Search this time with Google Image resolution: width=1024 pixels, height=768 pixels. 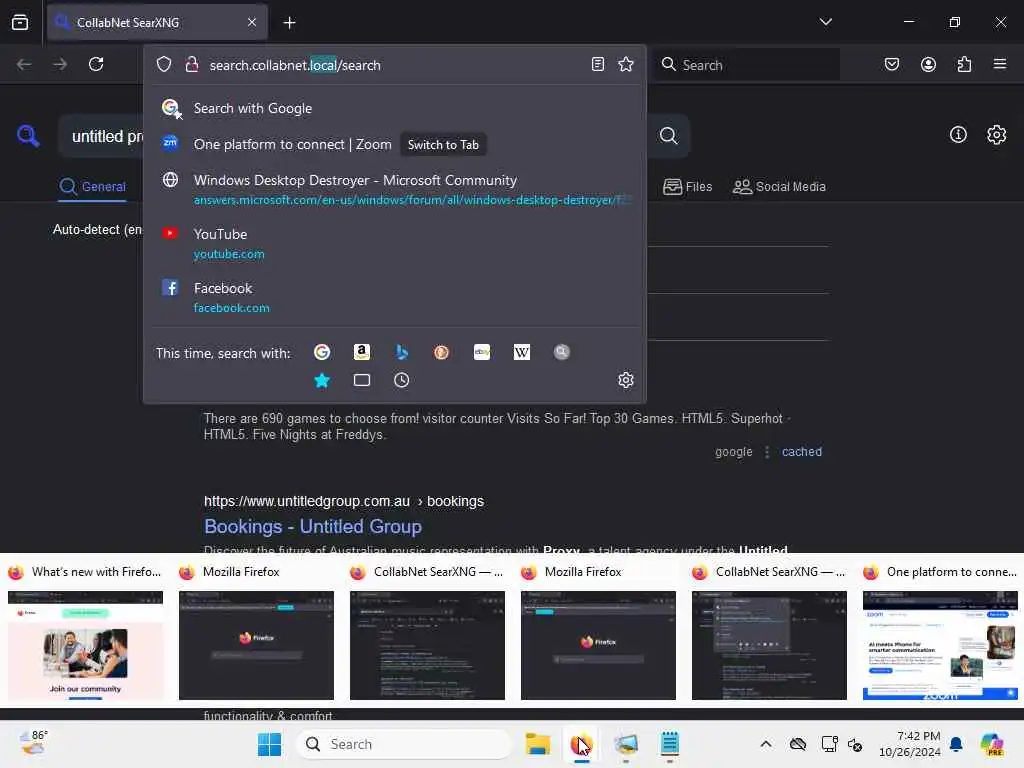[x=322, y=352]
